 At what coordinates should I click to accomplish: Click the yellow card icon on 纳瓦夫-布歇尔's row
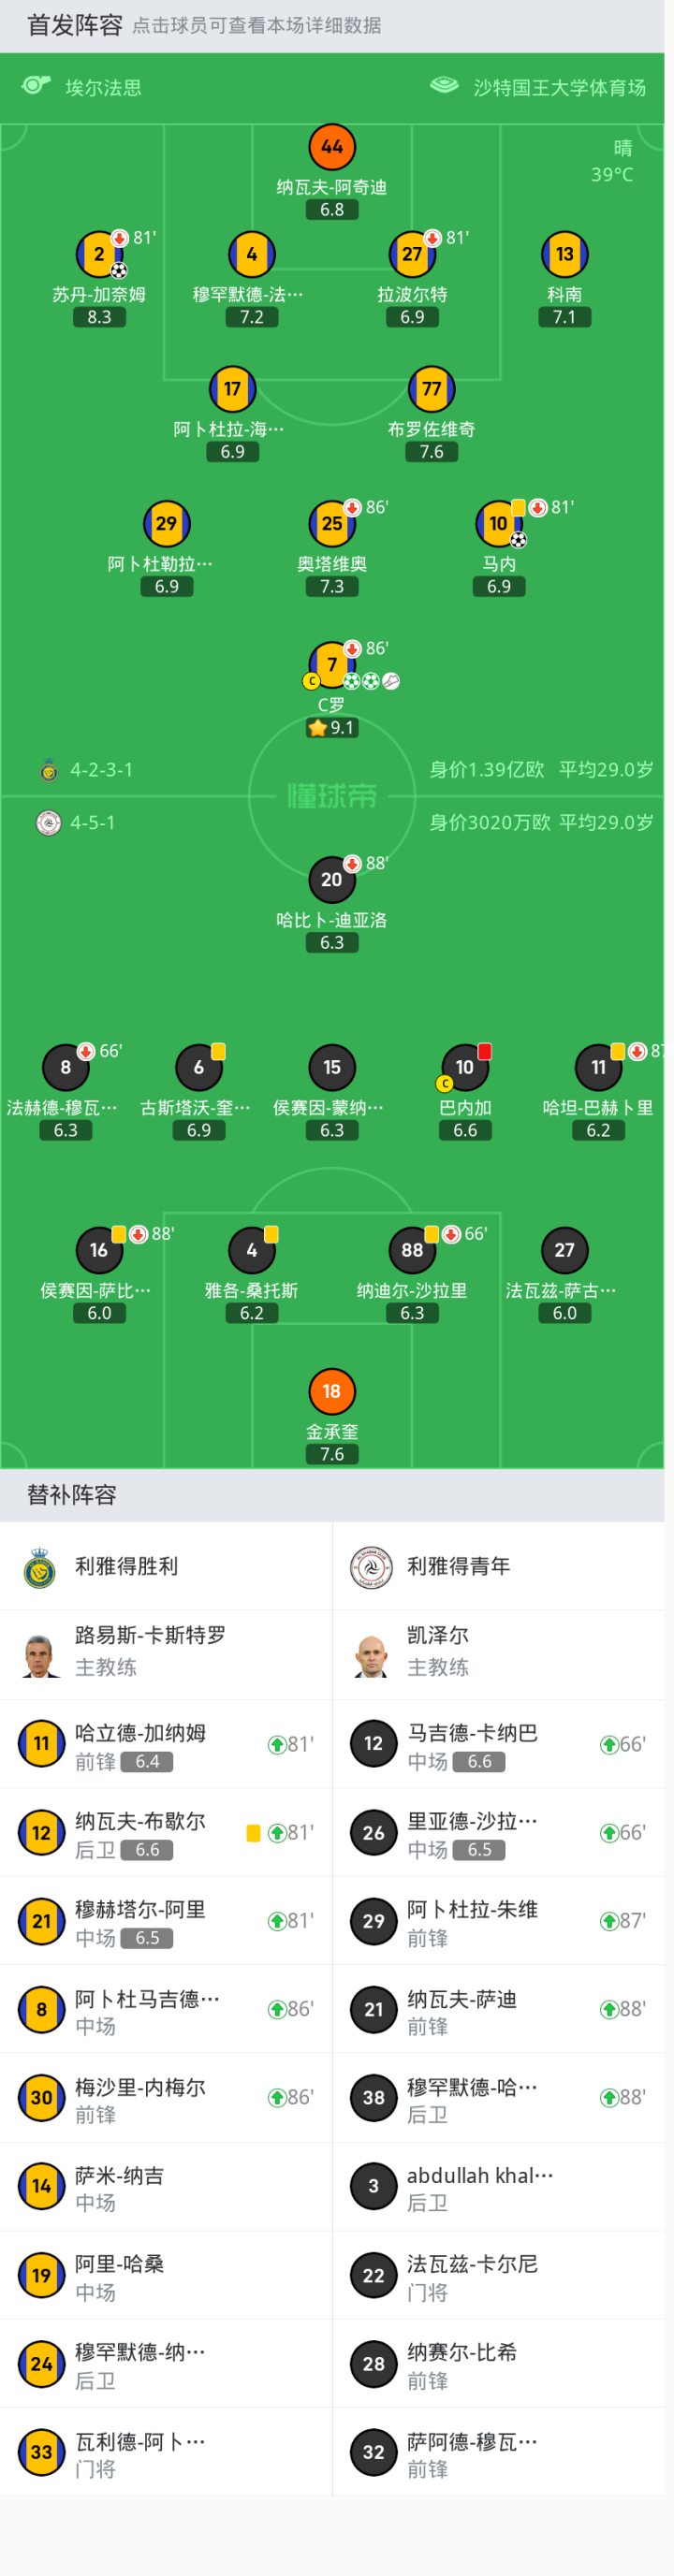253,1833
